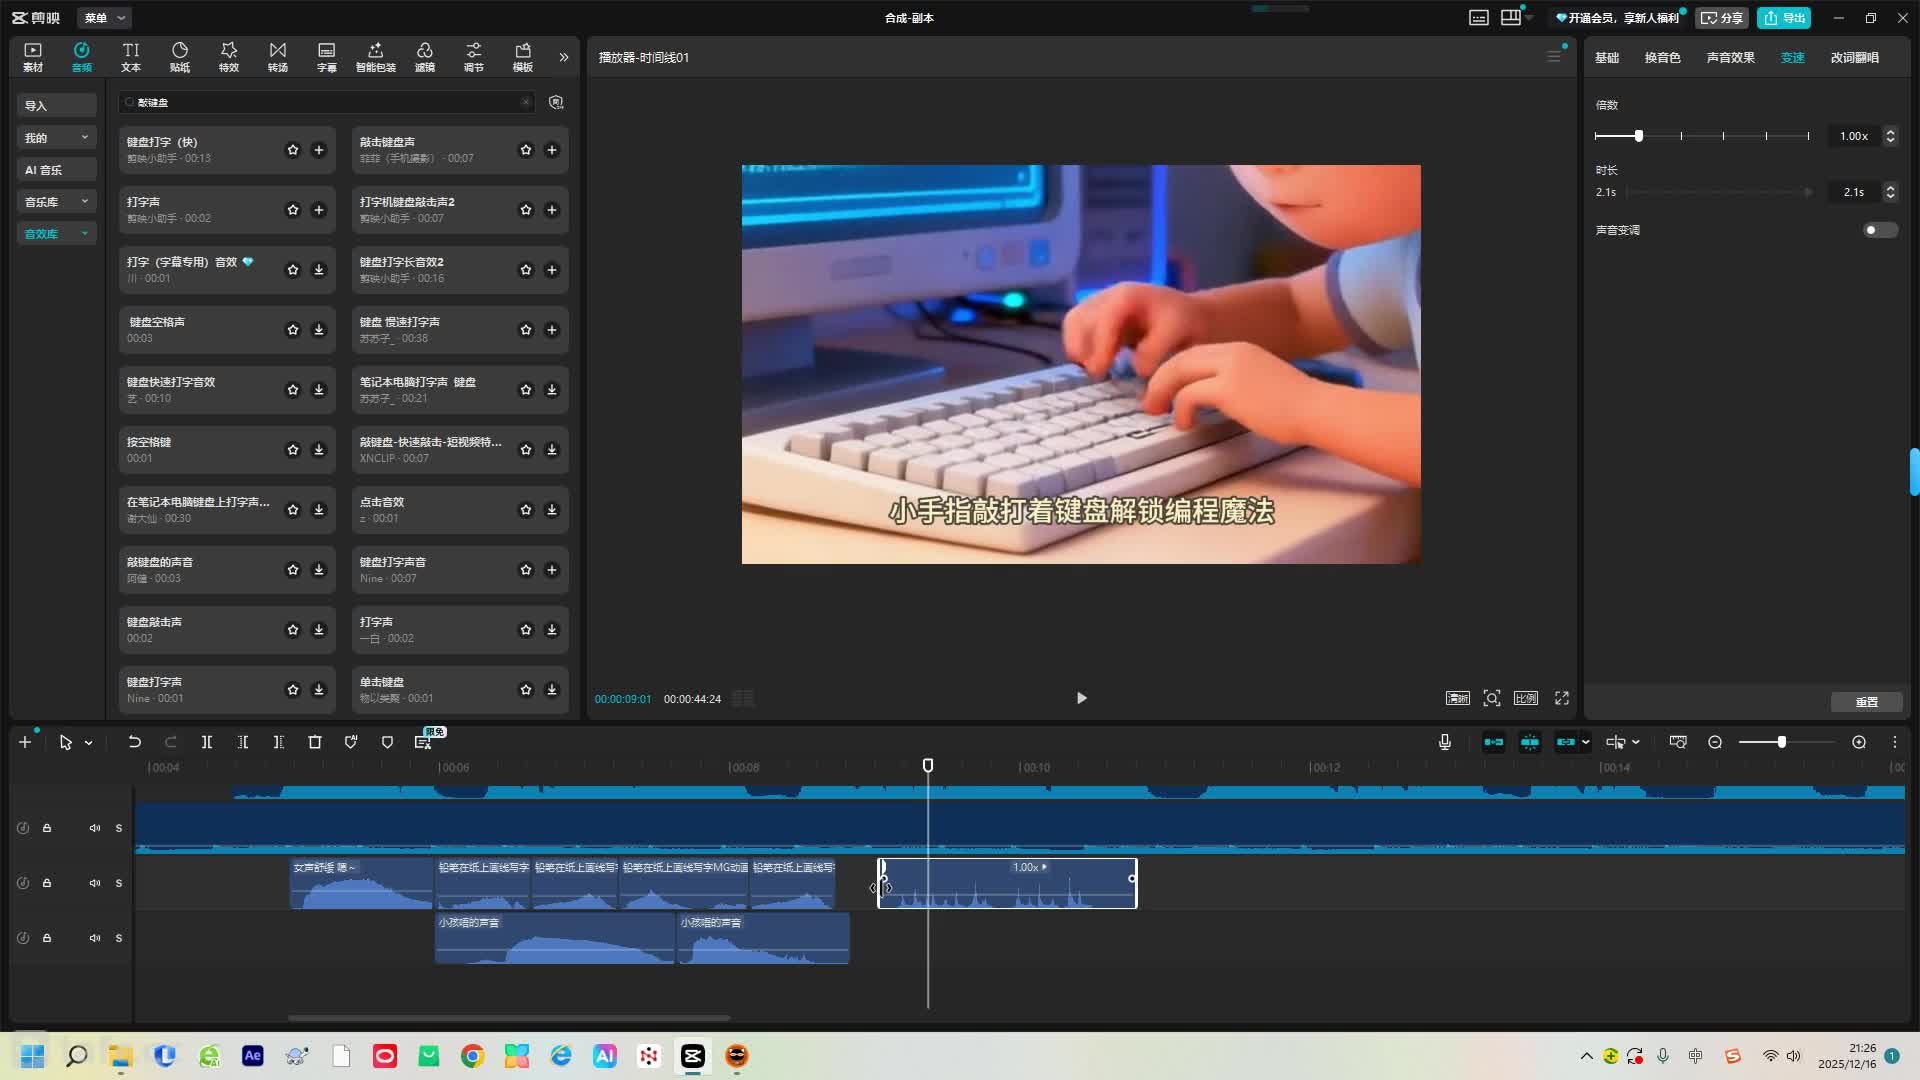1920x1080 pixels.
Task: Click the 倍数 speed slider handle
Action: click(1638, 136)
